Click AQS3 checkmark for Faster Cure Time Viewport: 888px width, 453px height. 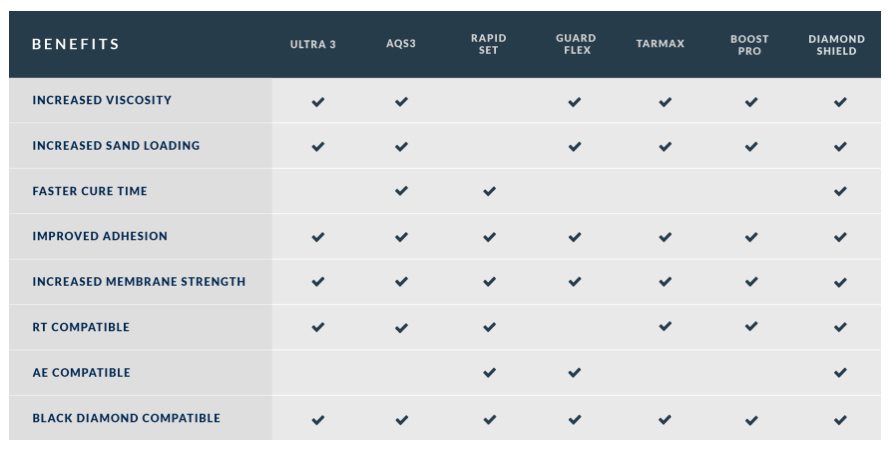(x=402, y=191)
